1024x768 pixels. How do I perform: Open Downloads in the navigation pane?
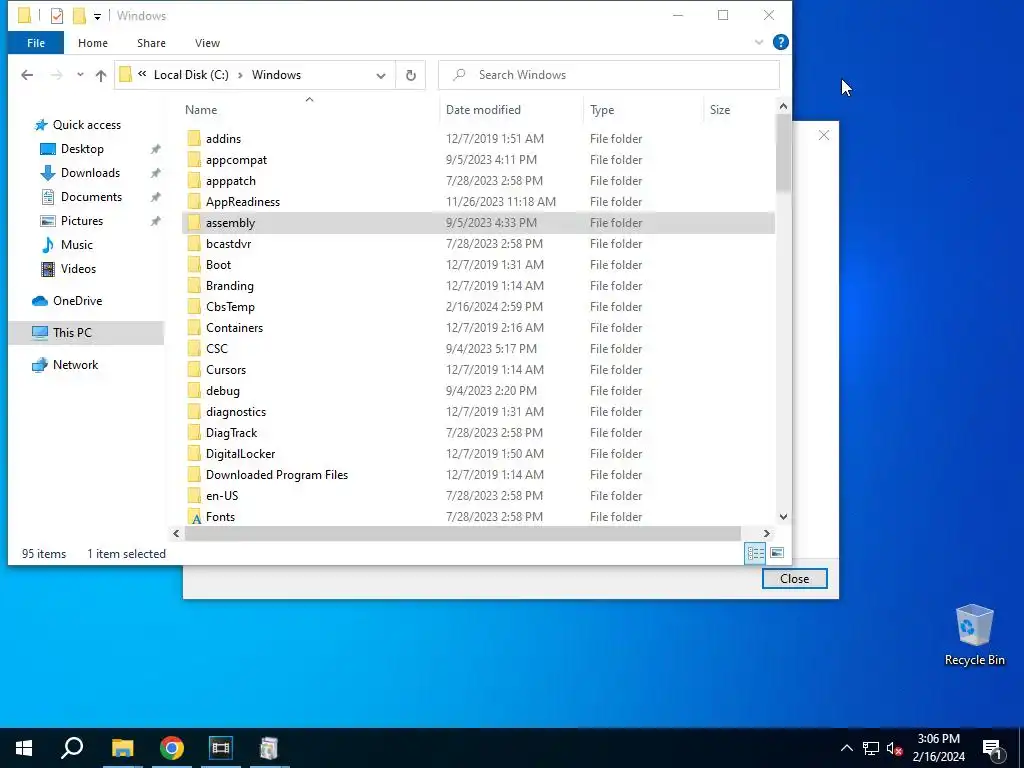90,173
